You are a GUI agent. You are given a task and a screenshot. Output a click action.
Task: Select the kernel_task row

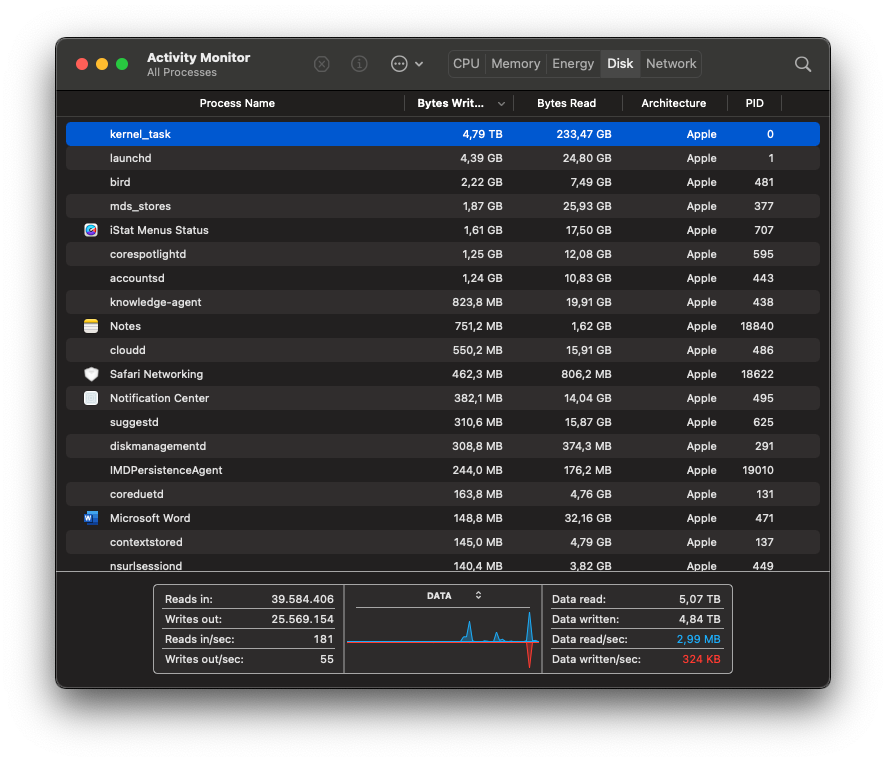tap(443, 134)
